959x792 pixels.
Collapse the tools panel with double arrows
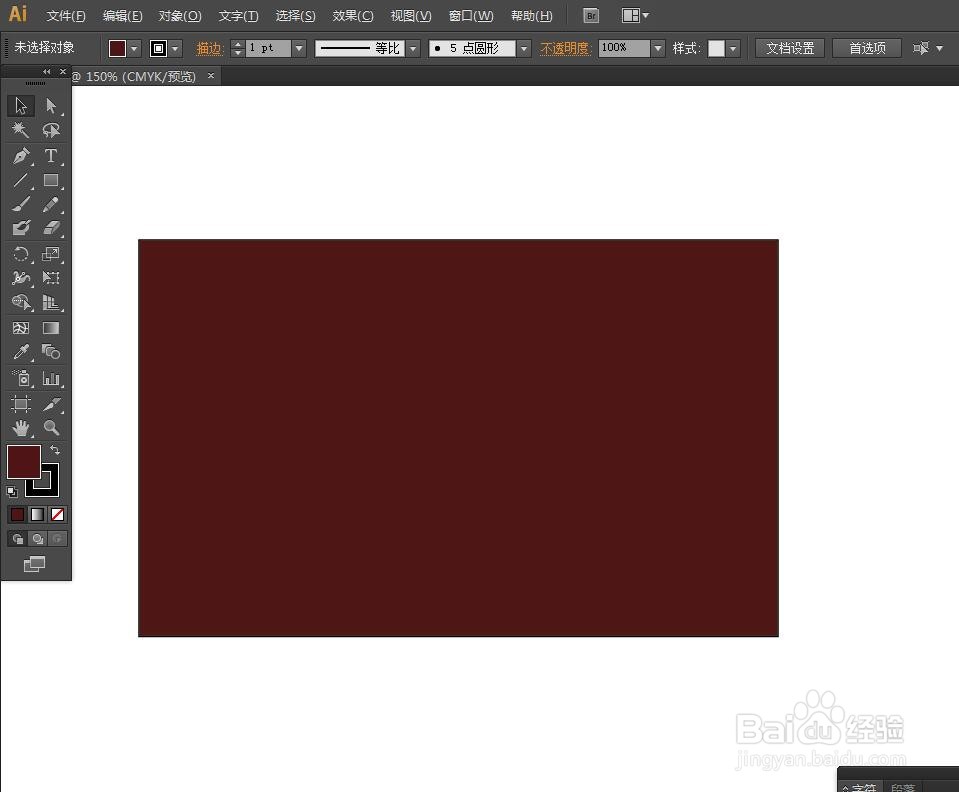pos(46,72)
